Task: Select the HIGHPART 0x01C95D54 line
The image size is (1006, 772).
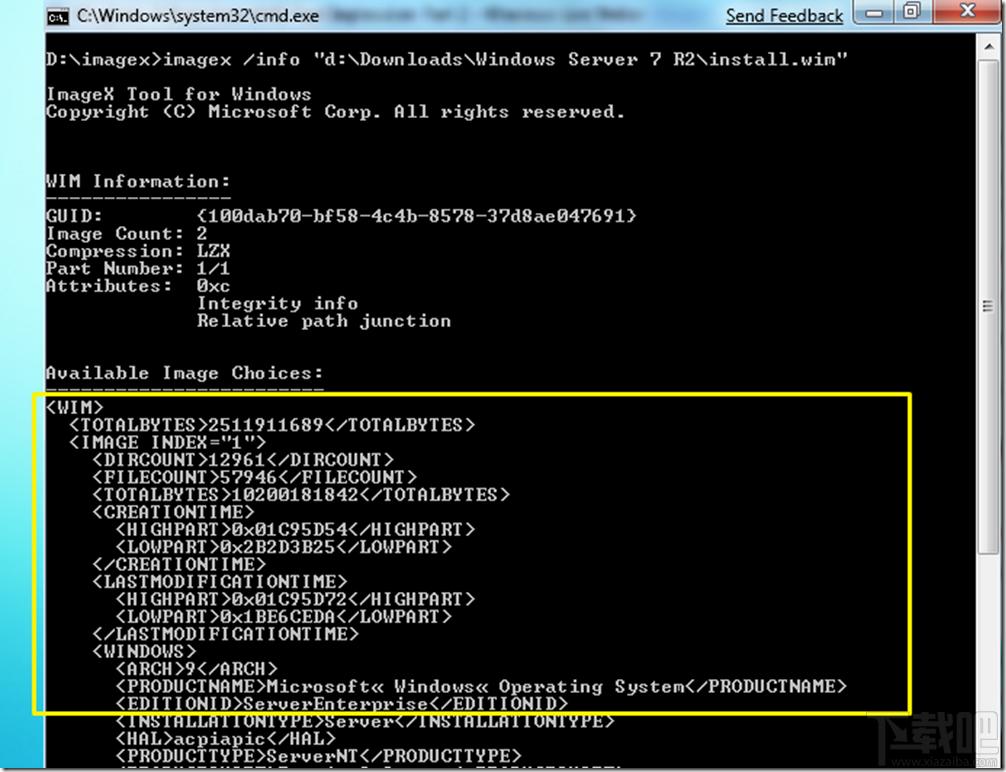Action: 295,529
